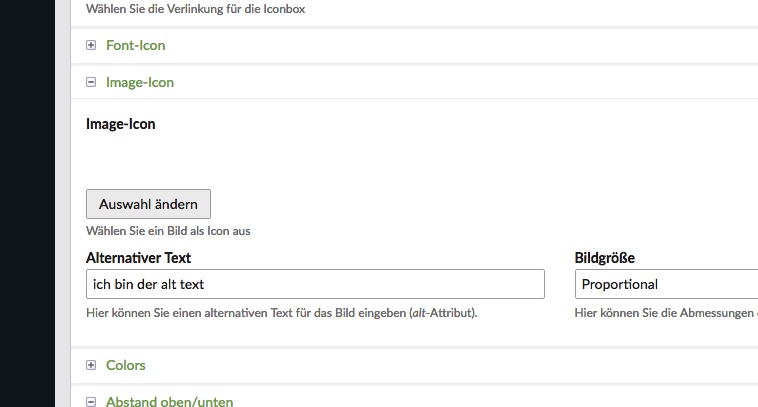This screenshot has height=407, width=758.
Task: Expand the Colors section via its label
Action: click(125, 365)
